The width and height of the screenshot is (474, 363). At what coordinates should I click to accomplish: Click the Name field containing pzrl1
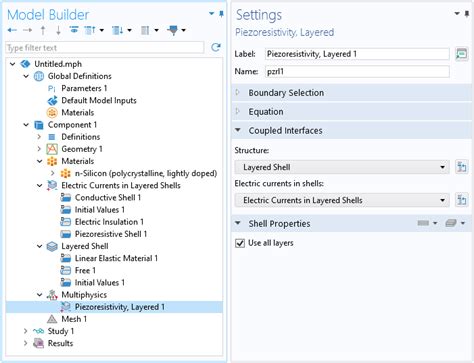coord(357,71)
